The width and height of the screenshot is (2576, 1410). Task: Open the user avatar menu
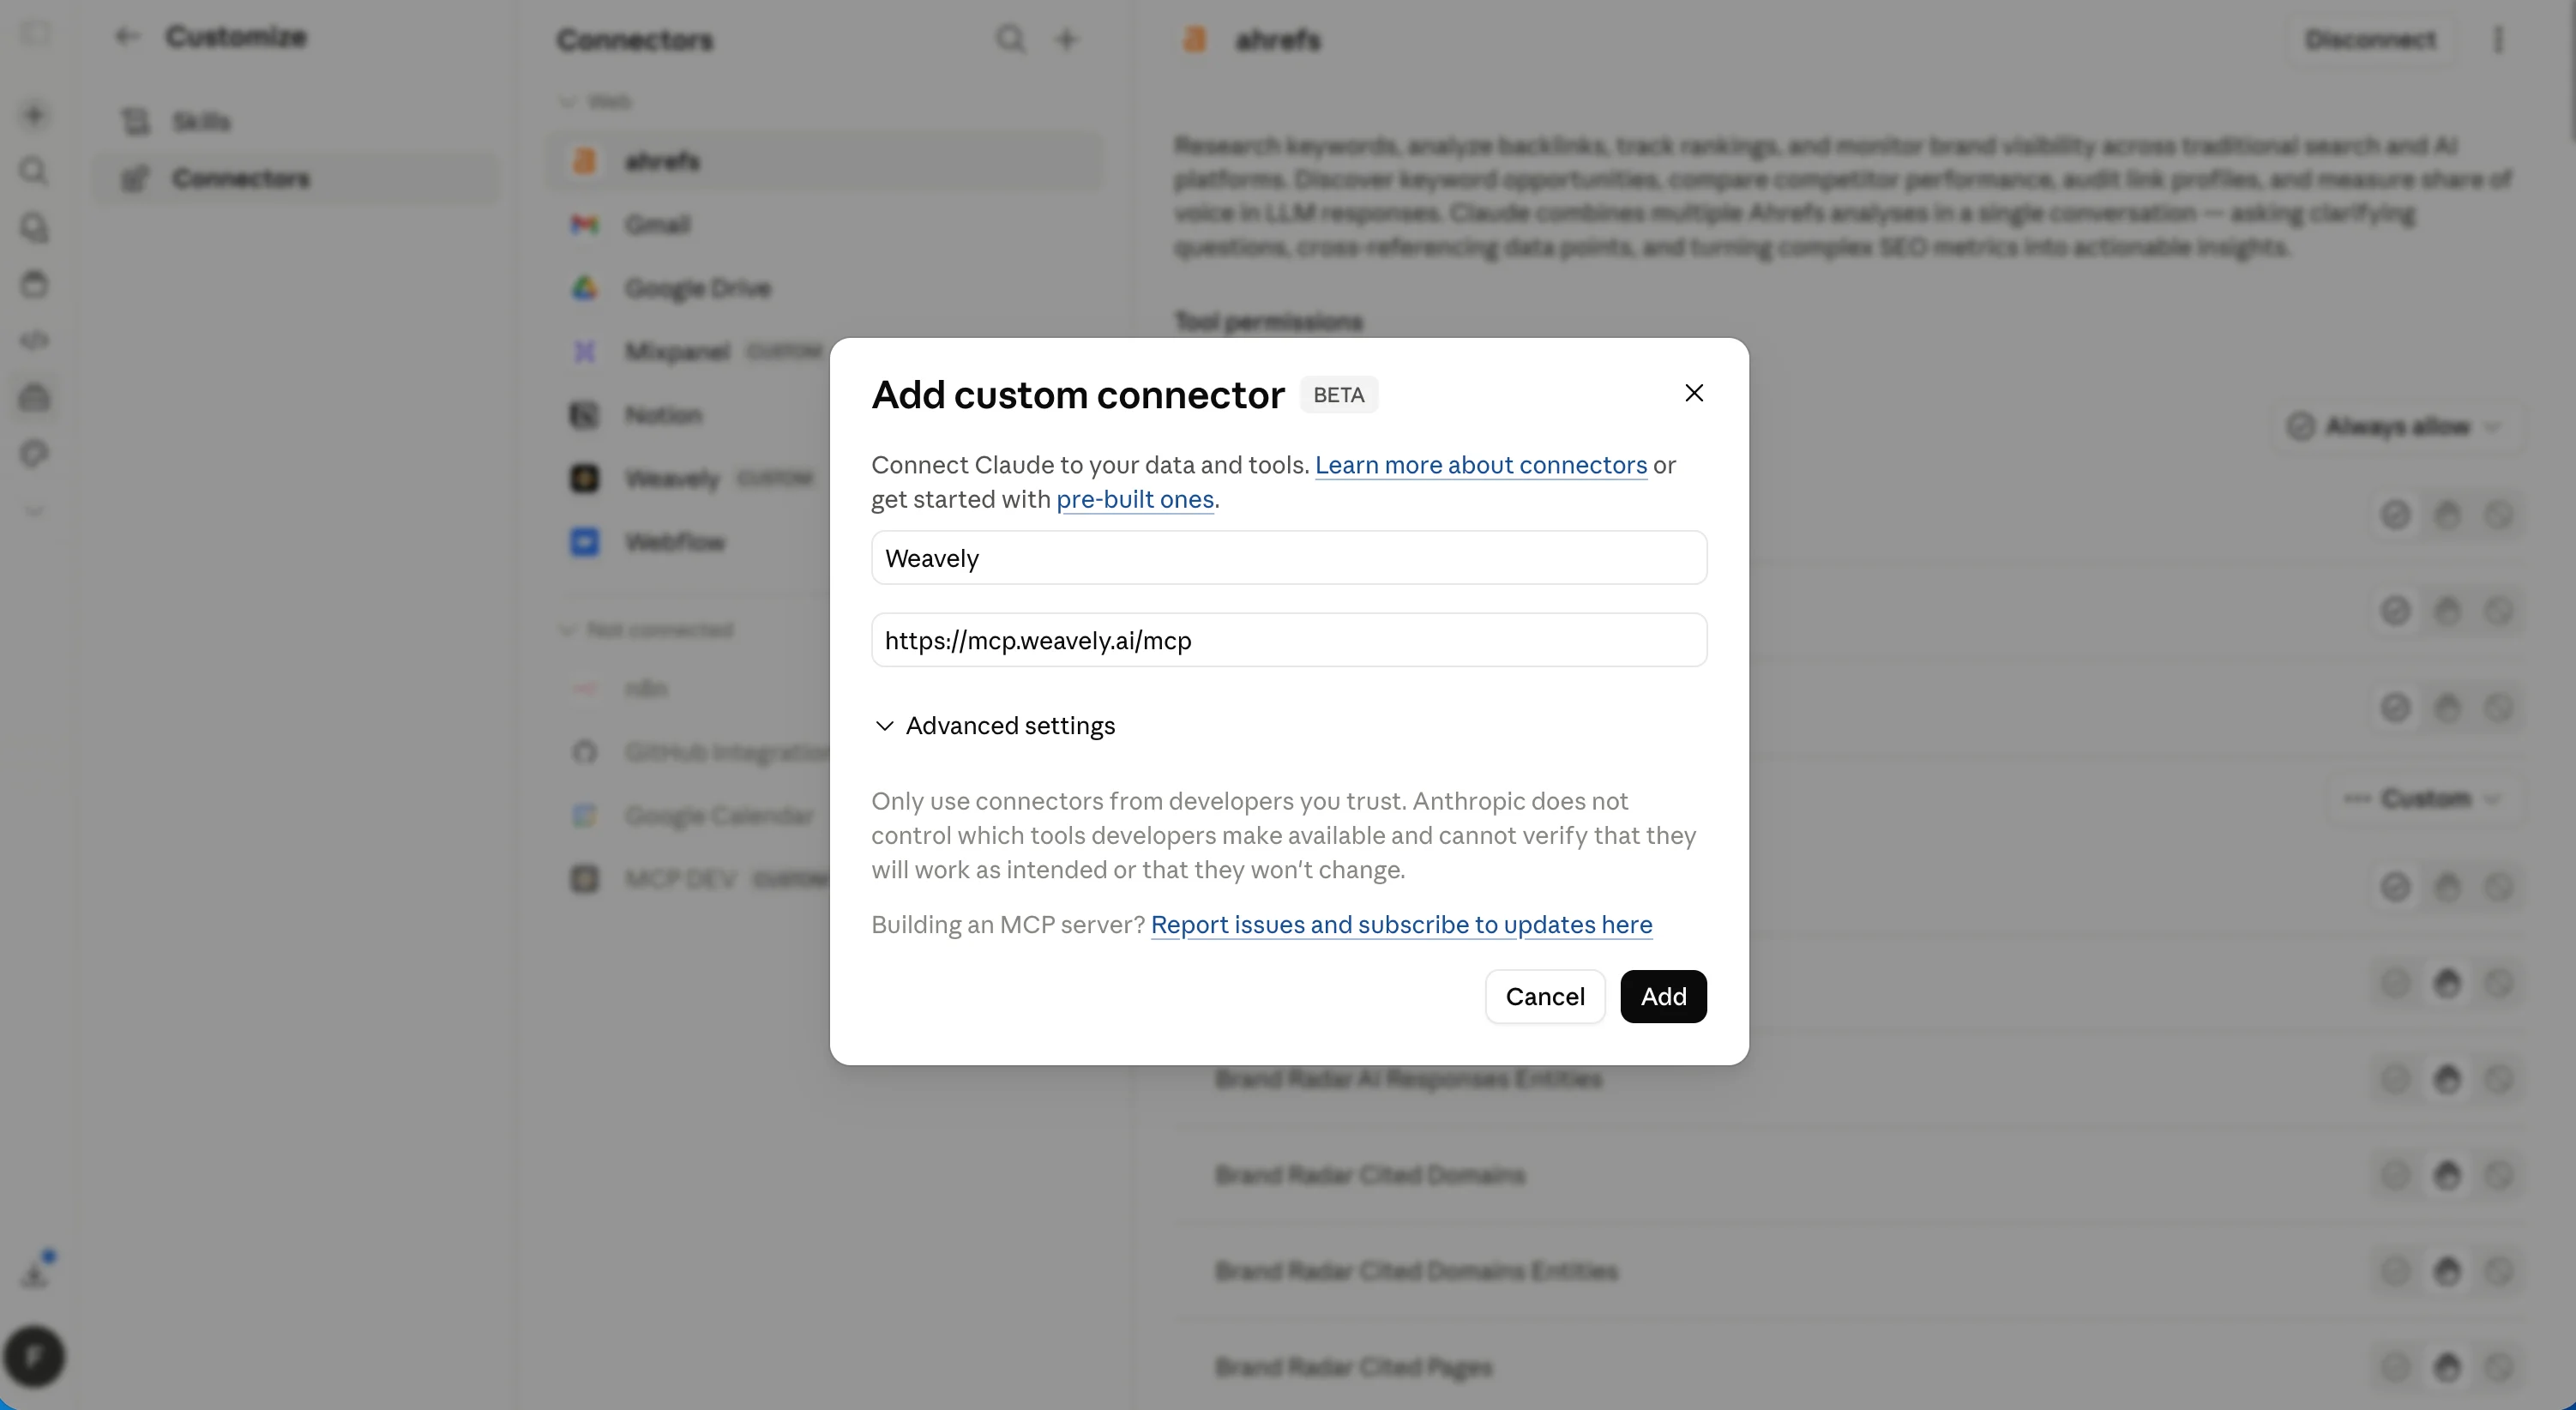click(34, 1357)
